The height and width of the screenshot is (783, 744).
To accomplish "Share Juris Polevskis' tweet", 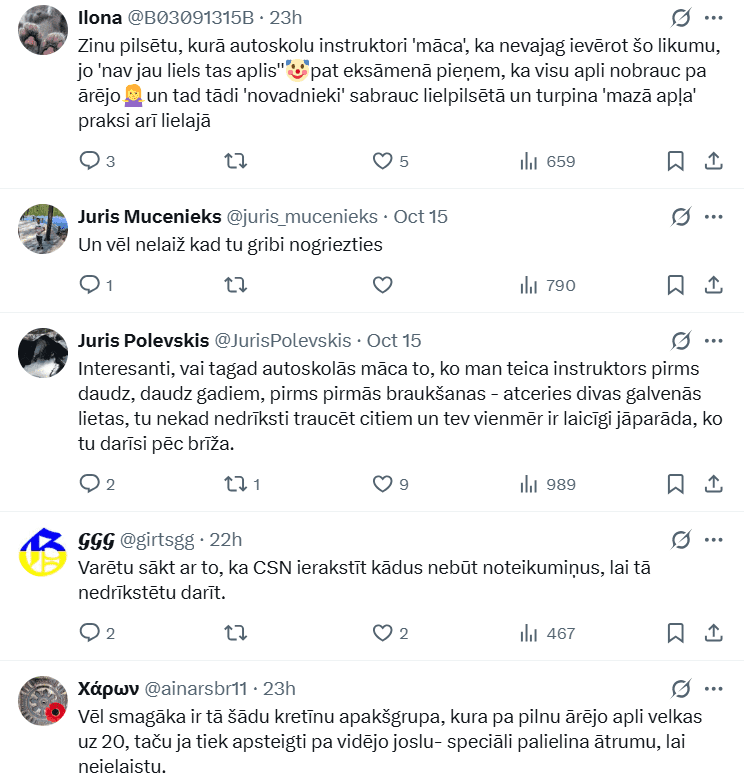I will coord(714,484).
